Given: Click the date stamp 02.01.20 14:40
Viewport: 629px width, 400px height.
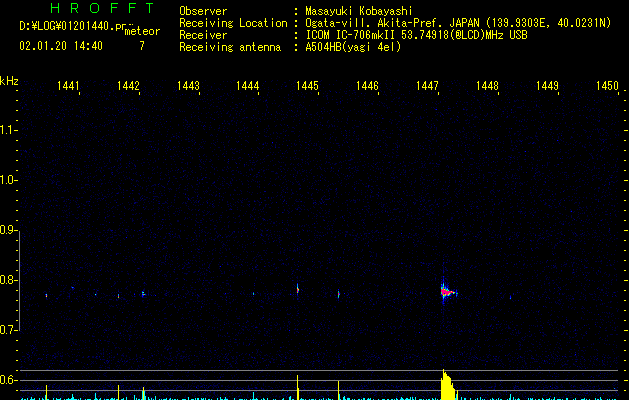Looking at the screenshot, I should (x=61, y=46).
